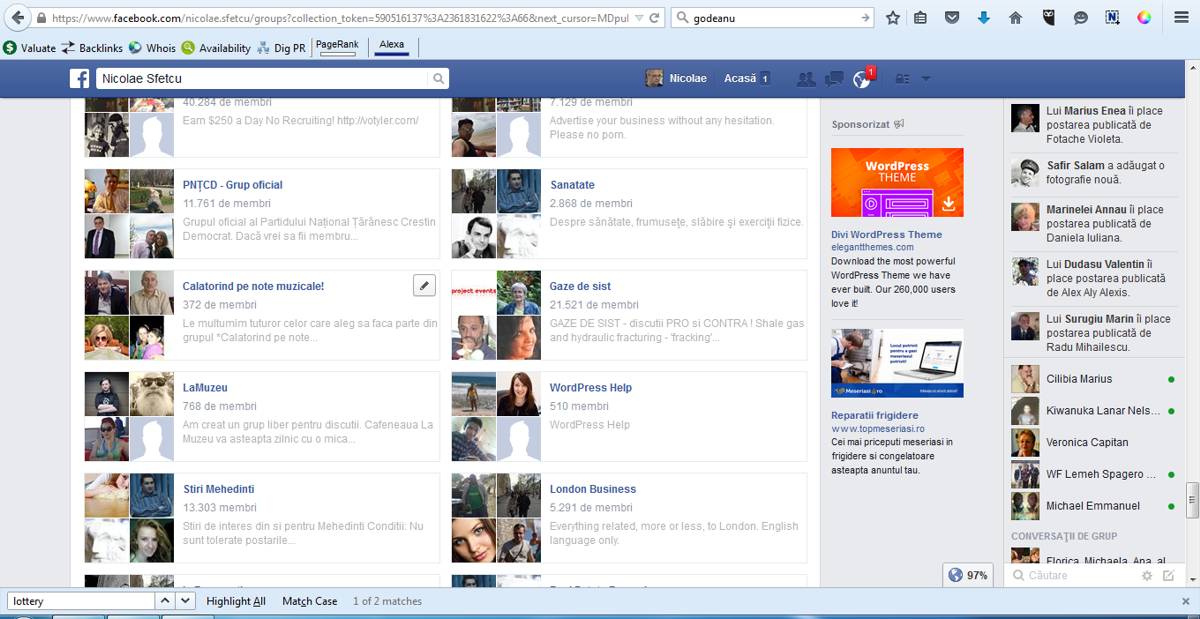Open the Facebook messages icon
1200x619 pixels.
click(834, 79)
